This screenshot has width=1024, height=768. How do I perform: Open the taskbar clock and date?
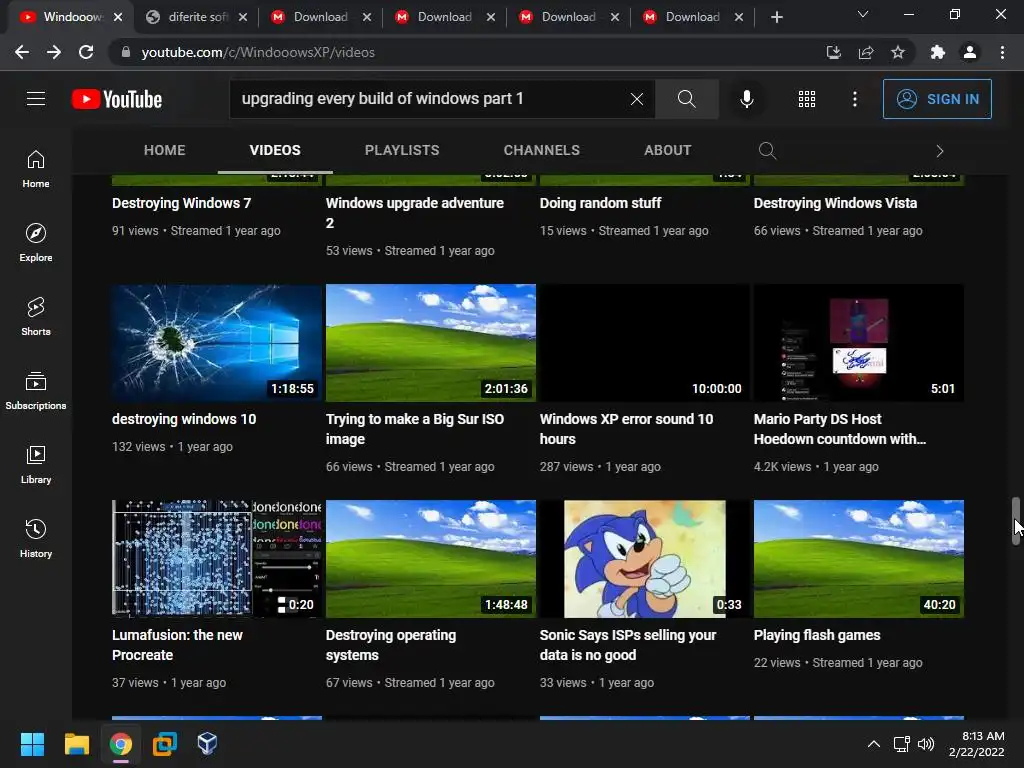(x=976, y=744)
